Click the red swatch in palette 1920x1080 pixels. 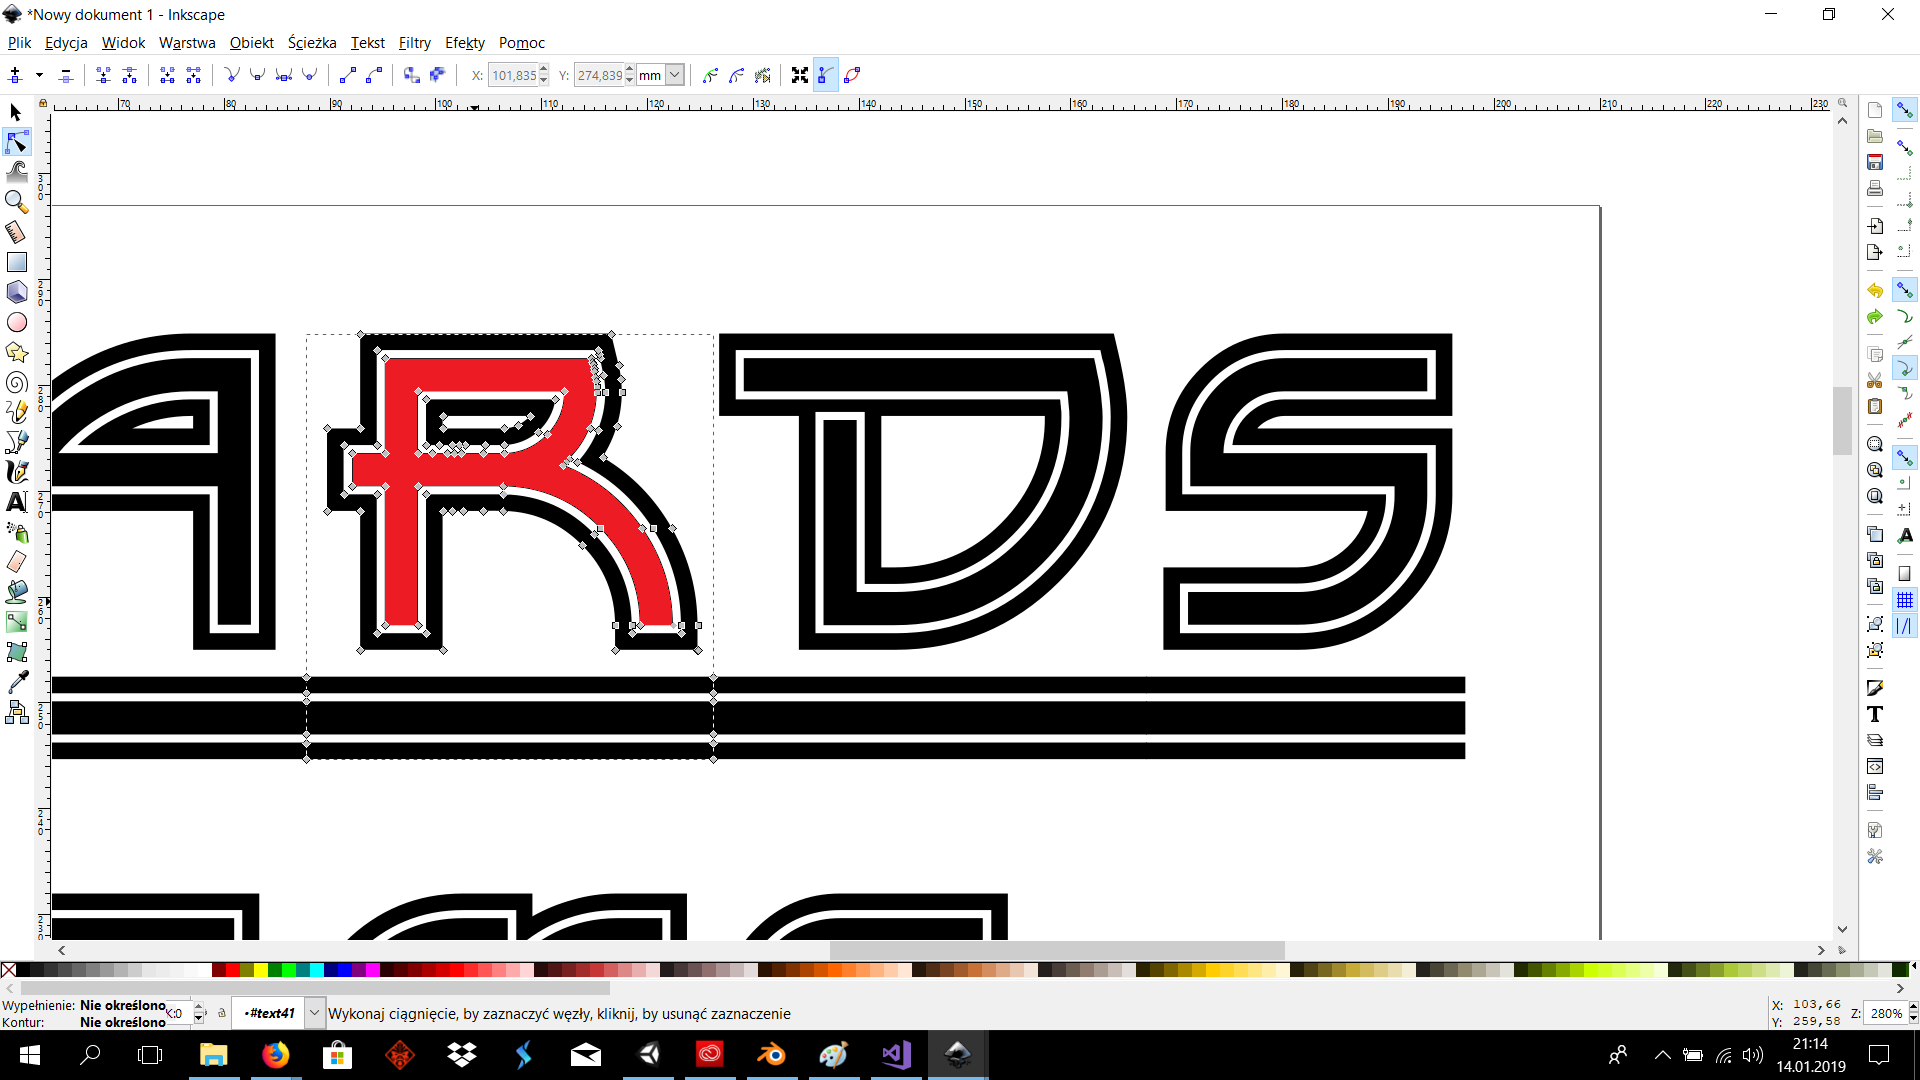tap(232, 970)
